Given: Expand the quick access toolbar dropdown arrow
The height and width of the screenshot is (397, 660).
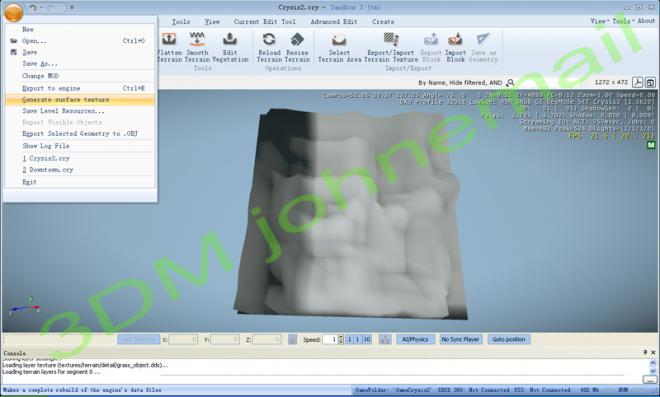Looking at the screenshot, I should (72, 8).
